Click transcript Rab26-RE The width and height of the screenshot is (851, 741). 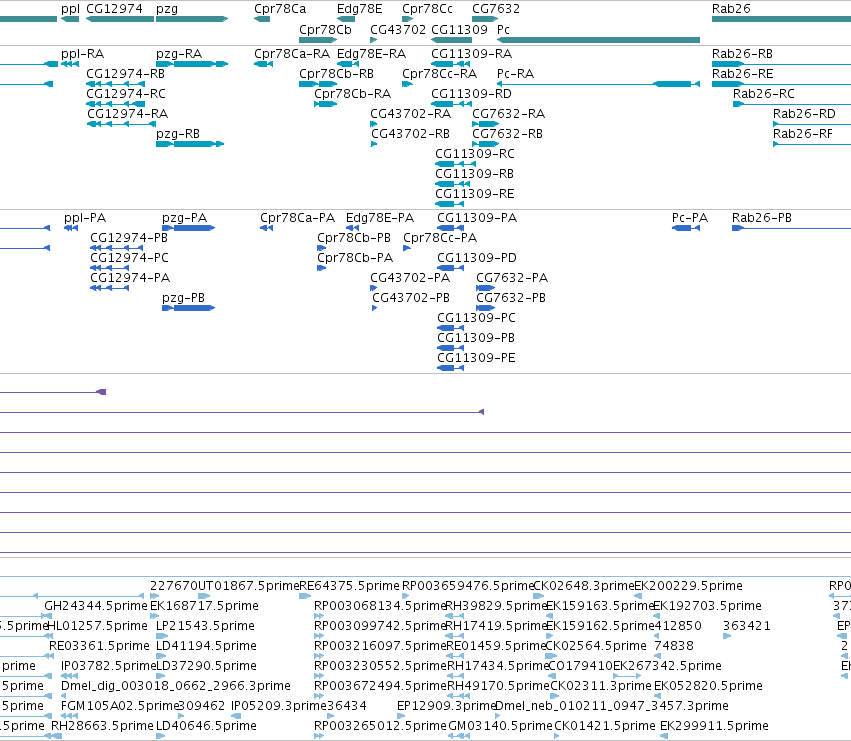pos(742,74)
